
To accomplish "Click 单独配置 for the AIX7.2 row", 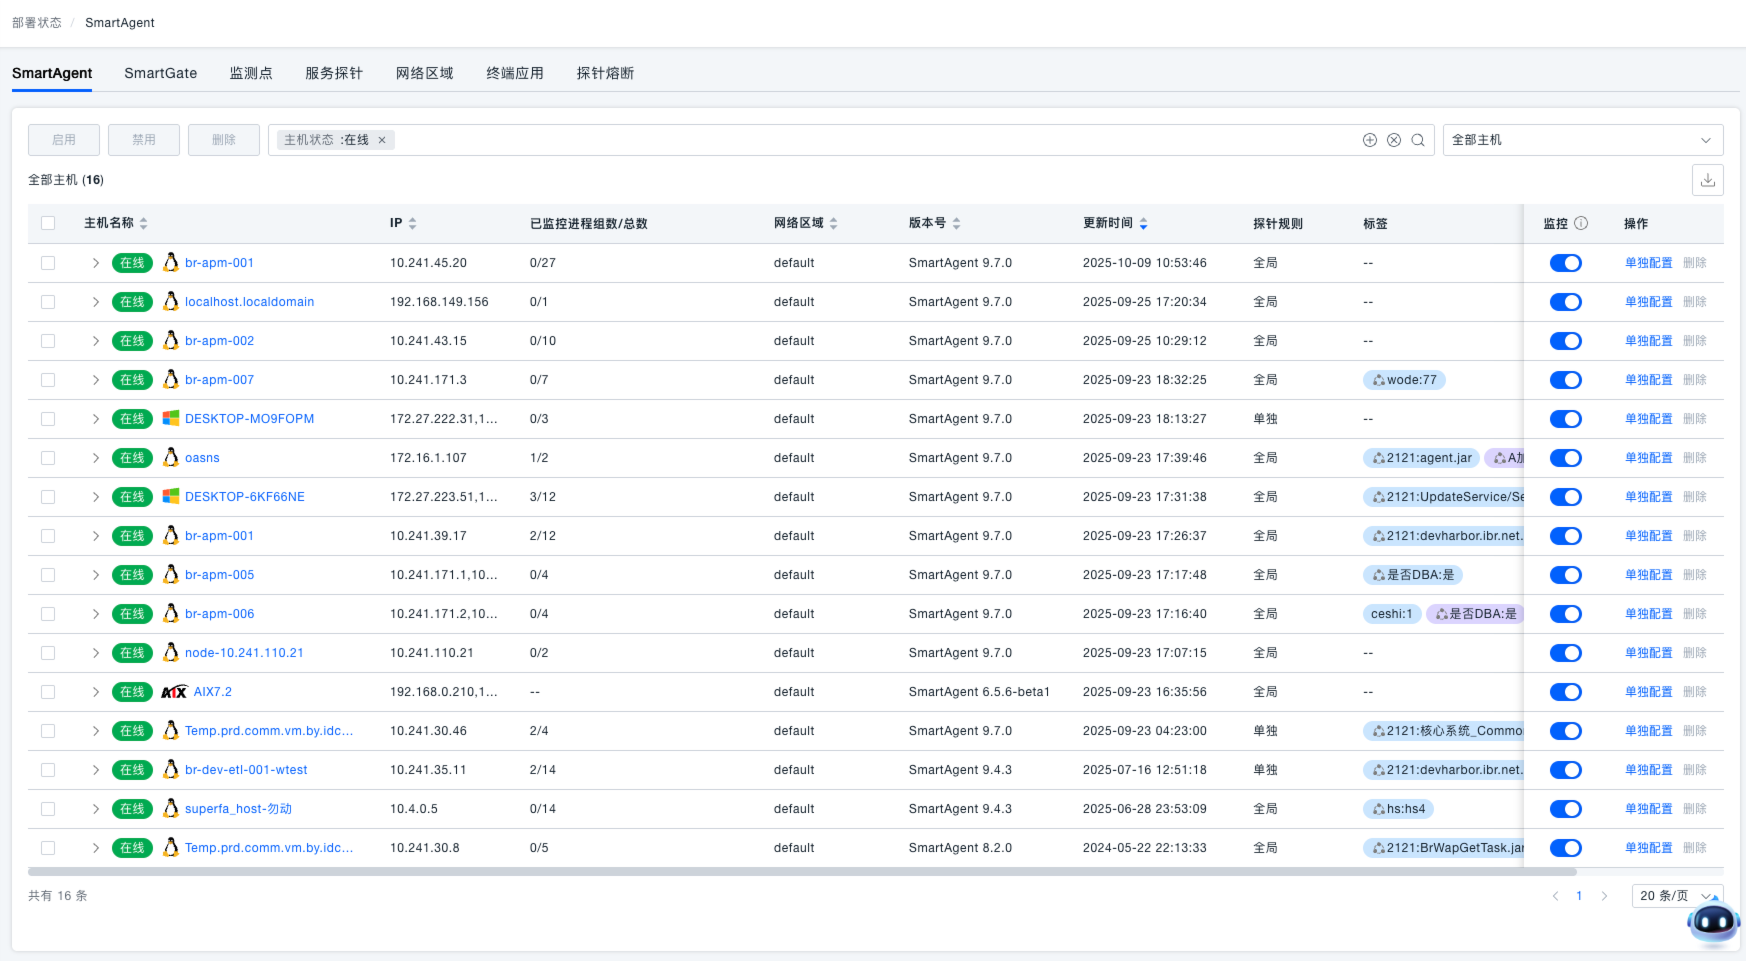I will pyautogui.click(x=1648, y=692).
